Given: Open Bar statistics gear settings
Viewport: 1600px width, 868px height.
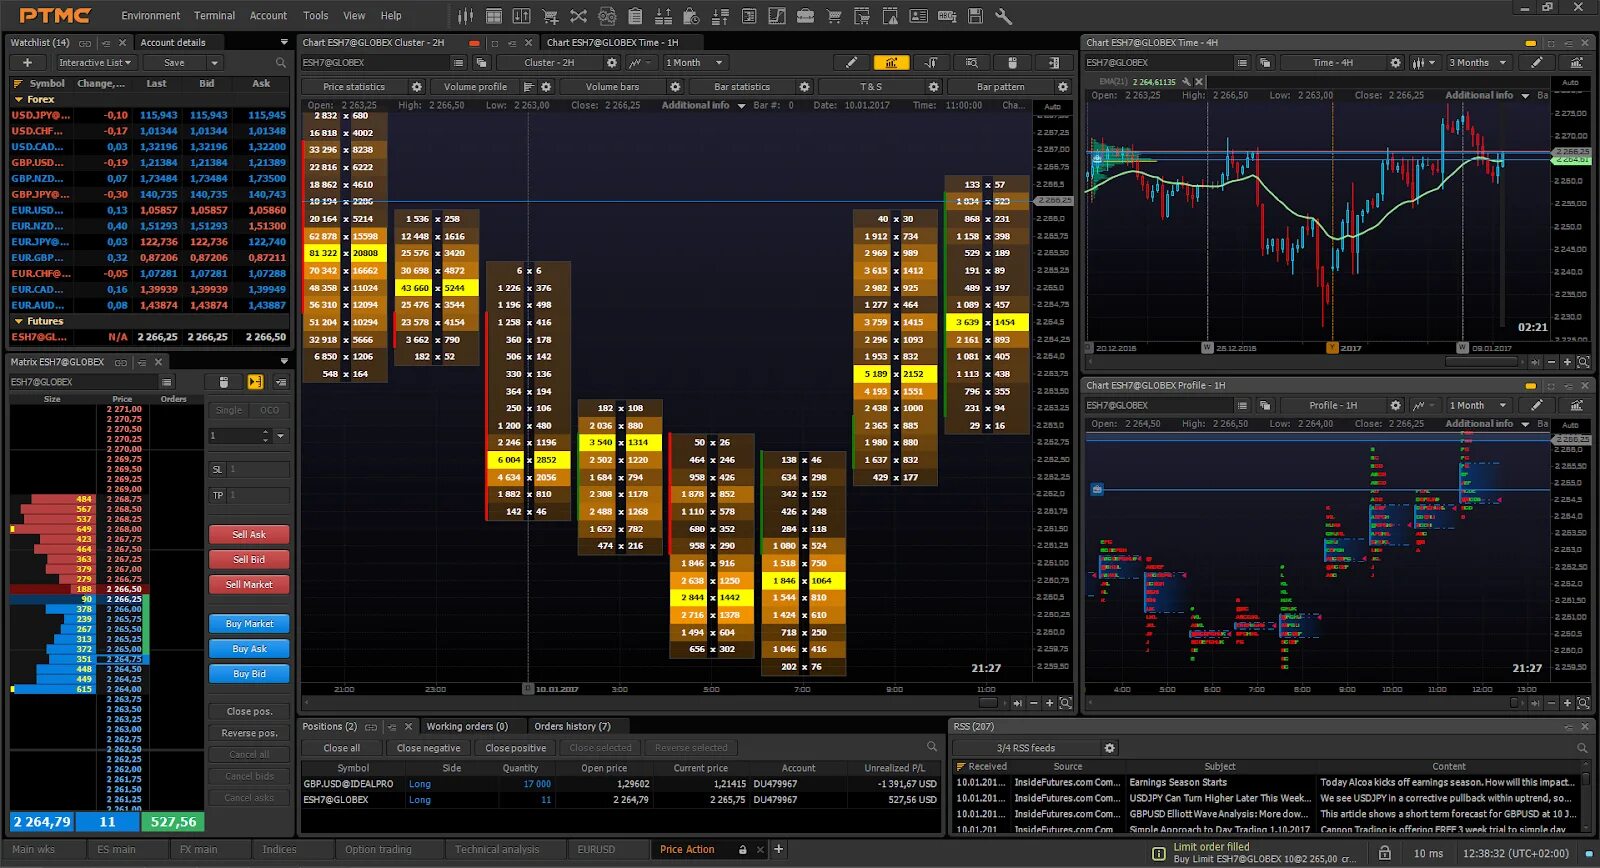Looking at the screenshot, I should (804, 87).
